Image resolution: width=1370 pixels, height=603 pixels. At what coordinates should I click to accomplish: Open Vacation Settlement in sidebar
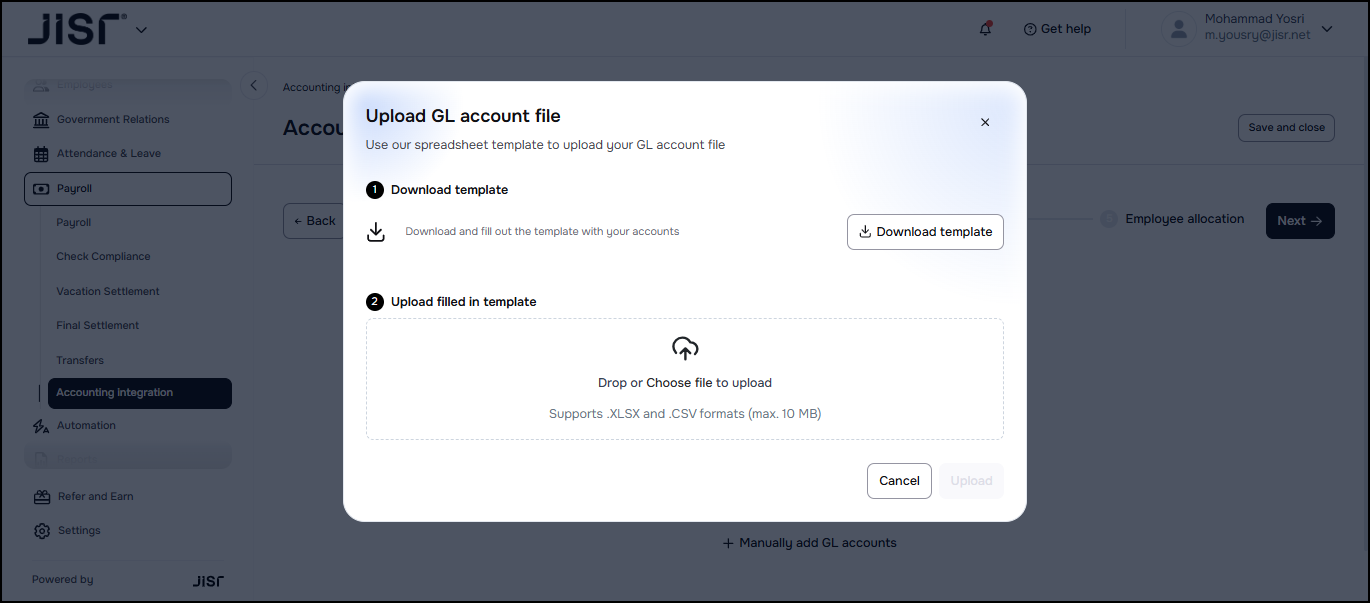108,291
